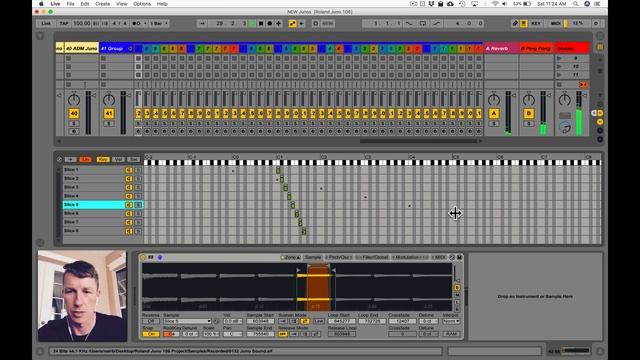Toggle Snap On button in Sampler
Viewport: 640px width, 360px height.
point(151,334)
